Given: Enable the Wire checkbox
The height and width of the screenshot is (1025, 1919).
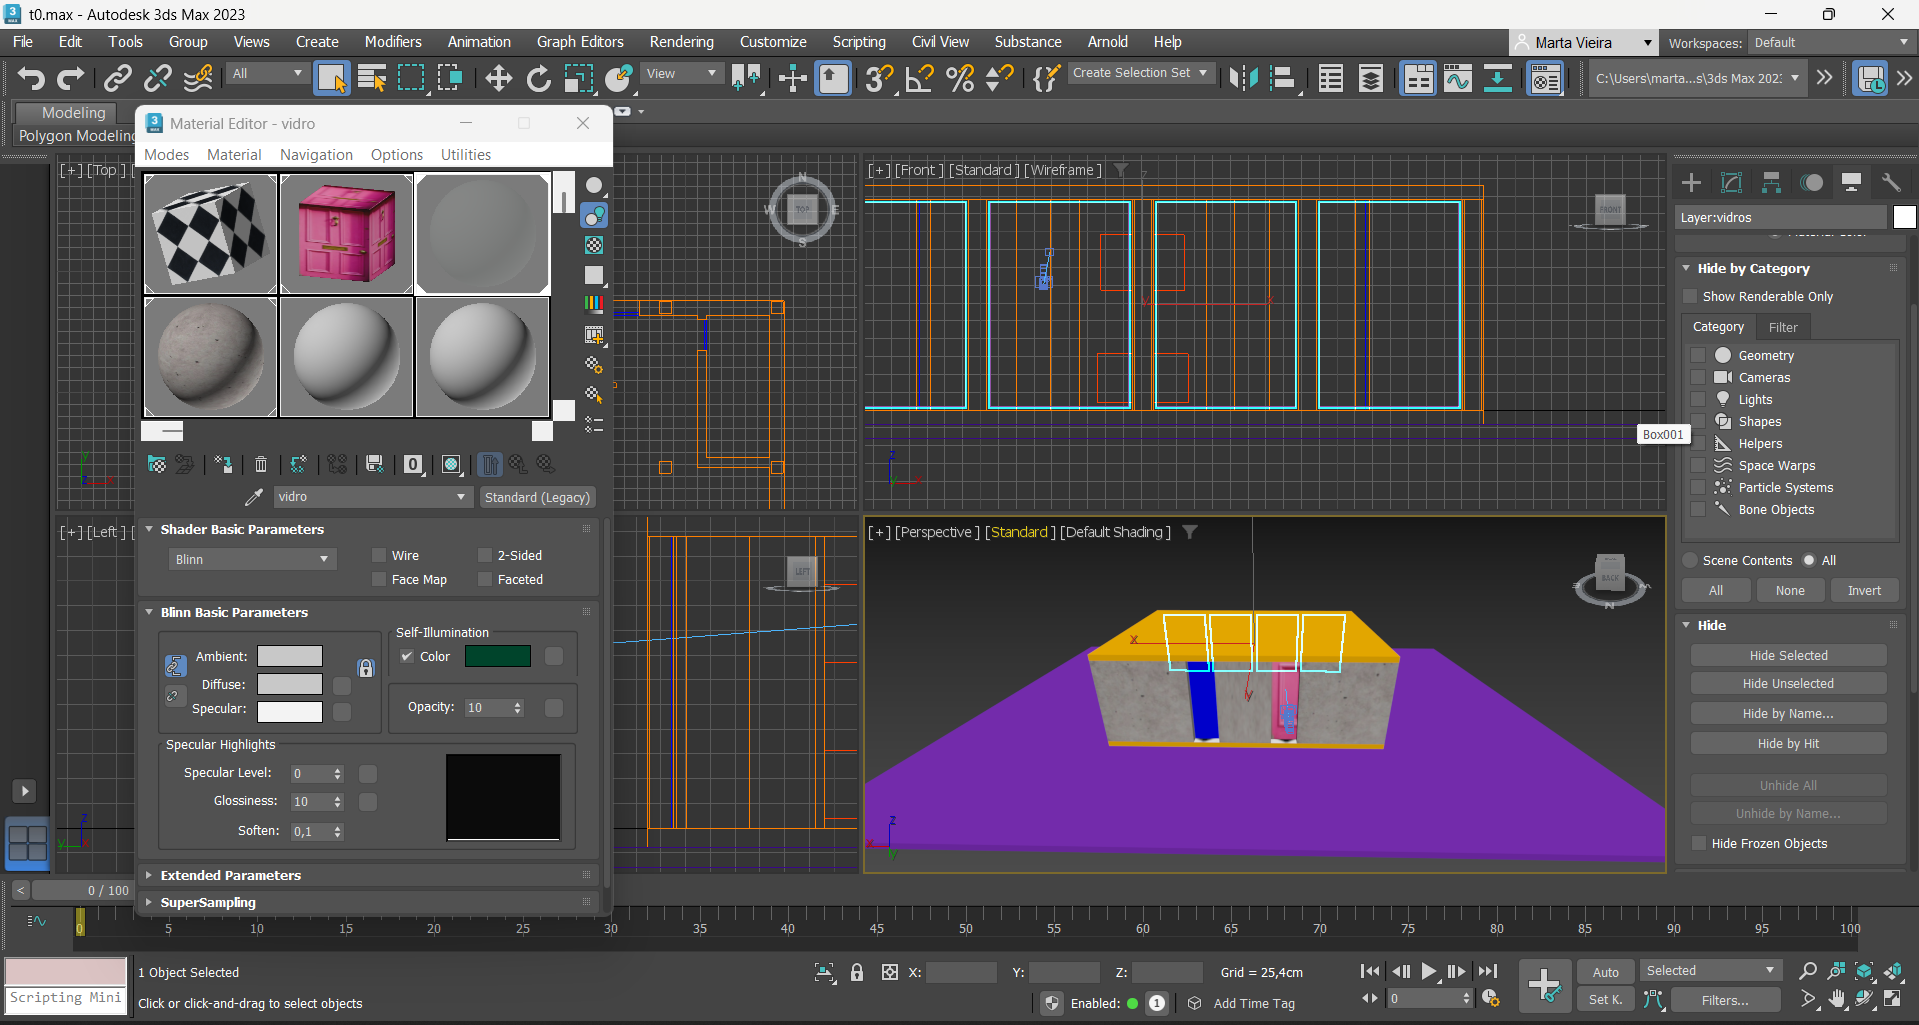Looking at the screenshot, I should click(379, 556).
